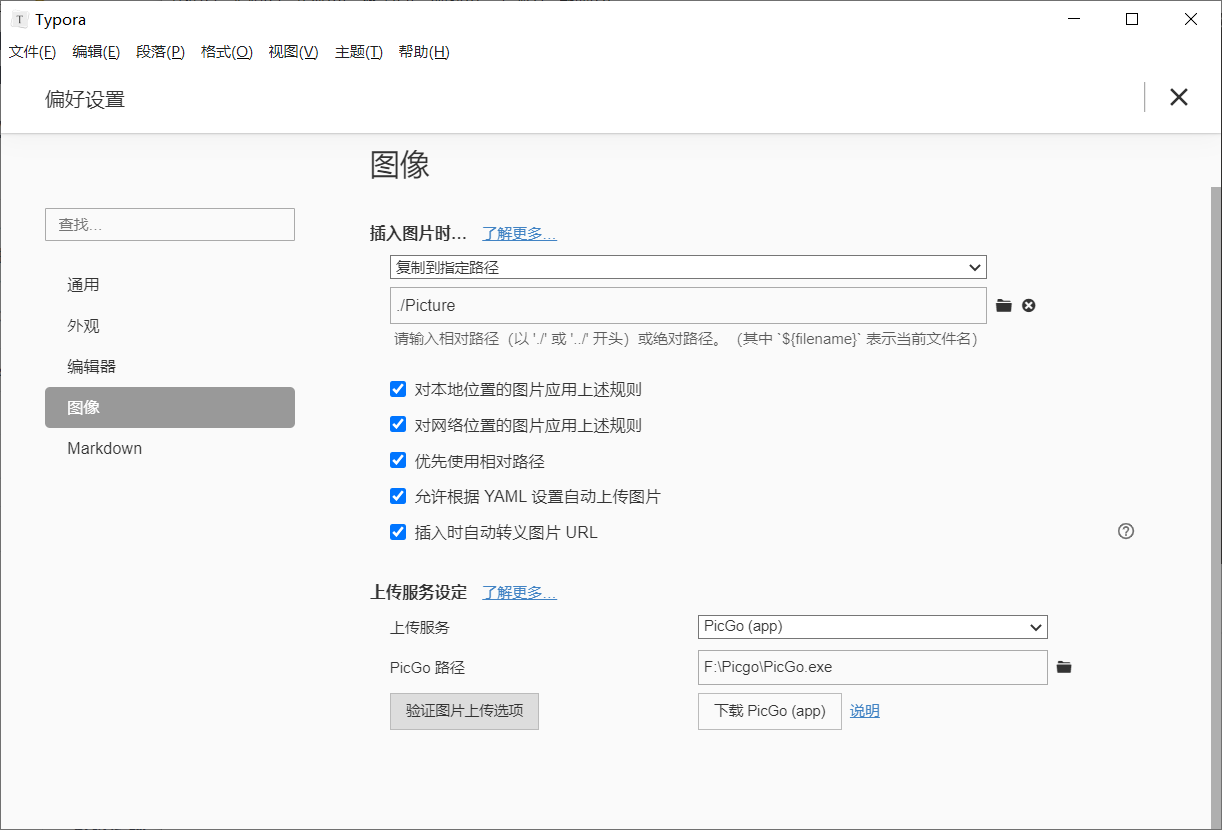Image resolution: width=1222 pixels, height=830 pixels.
Task: Open the 格式(O) menu
Action: [227, 52]
